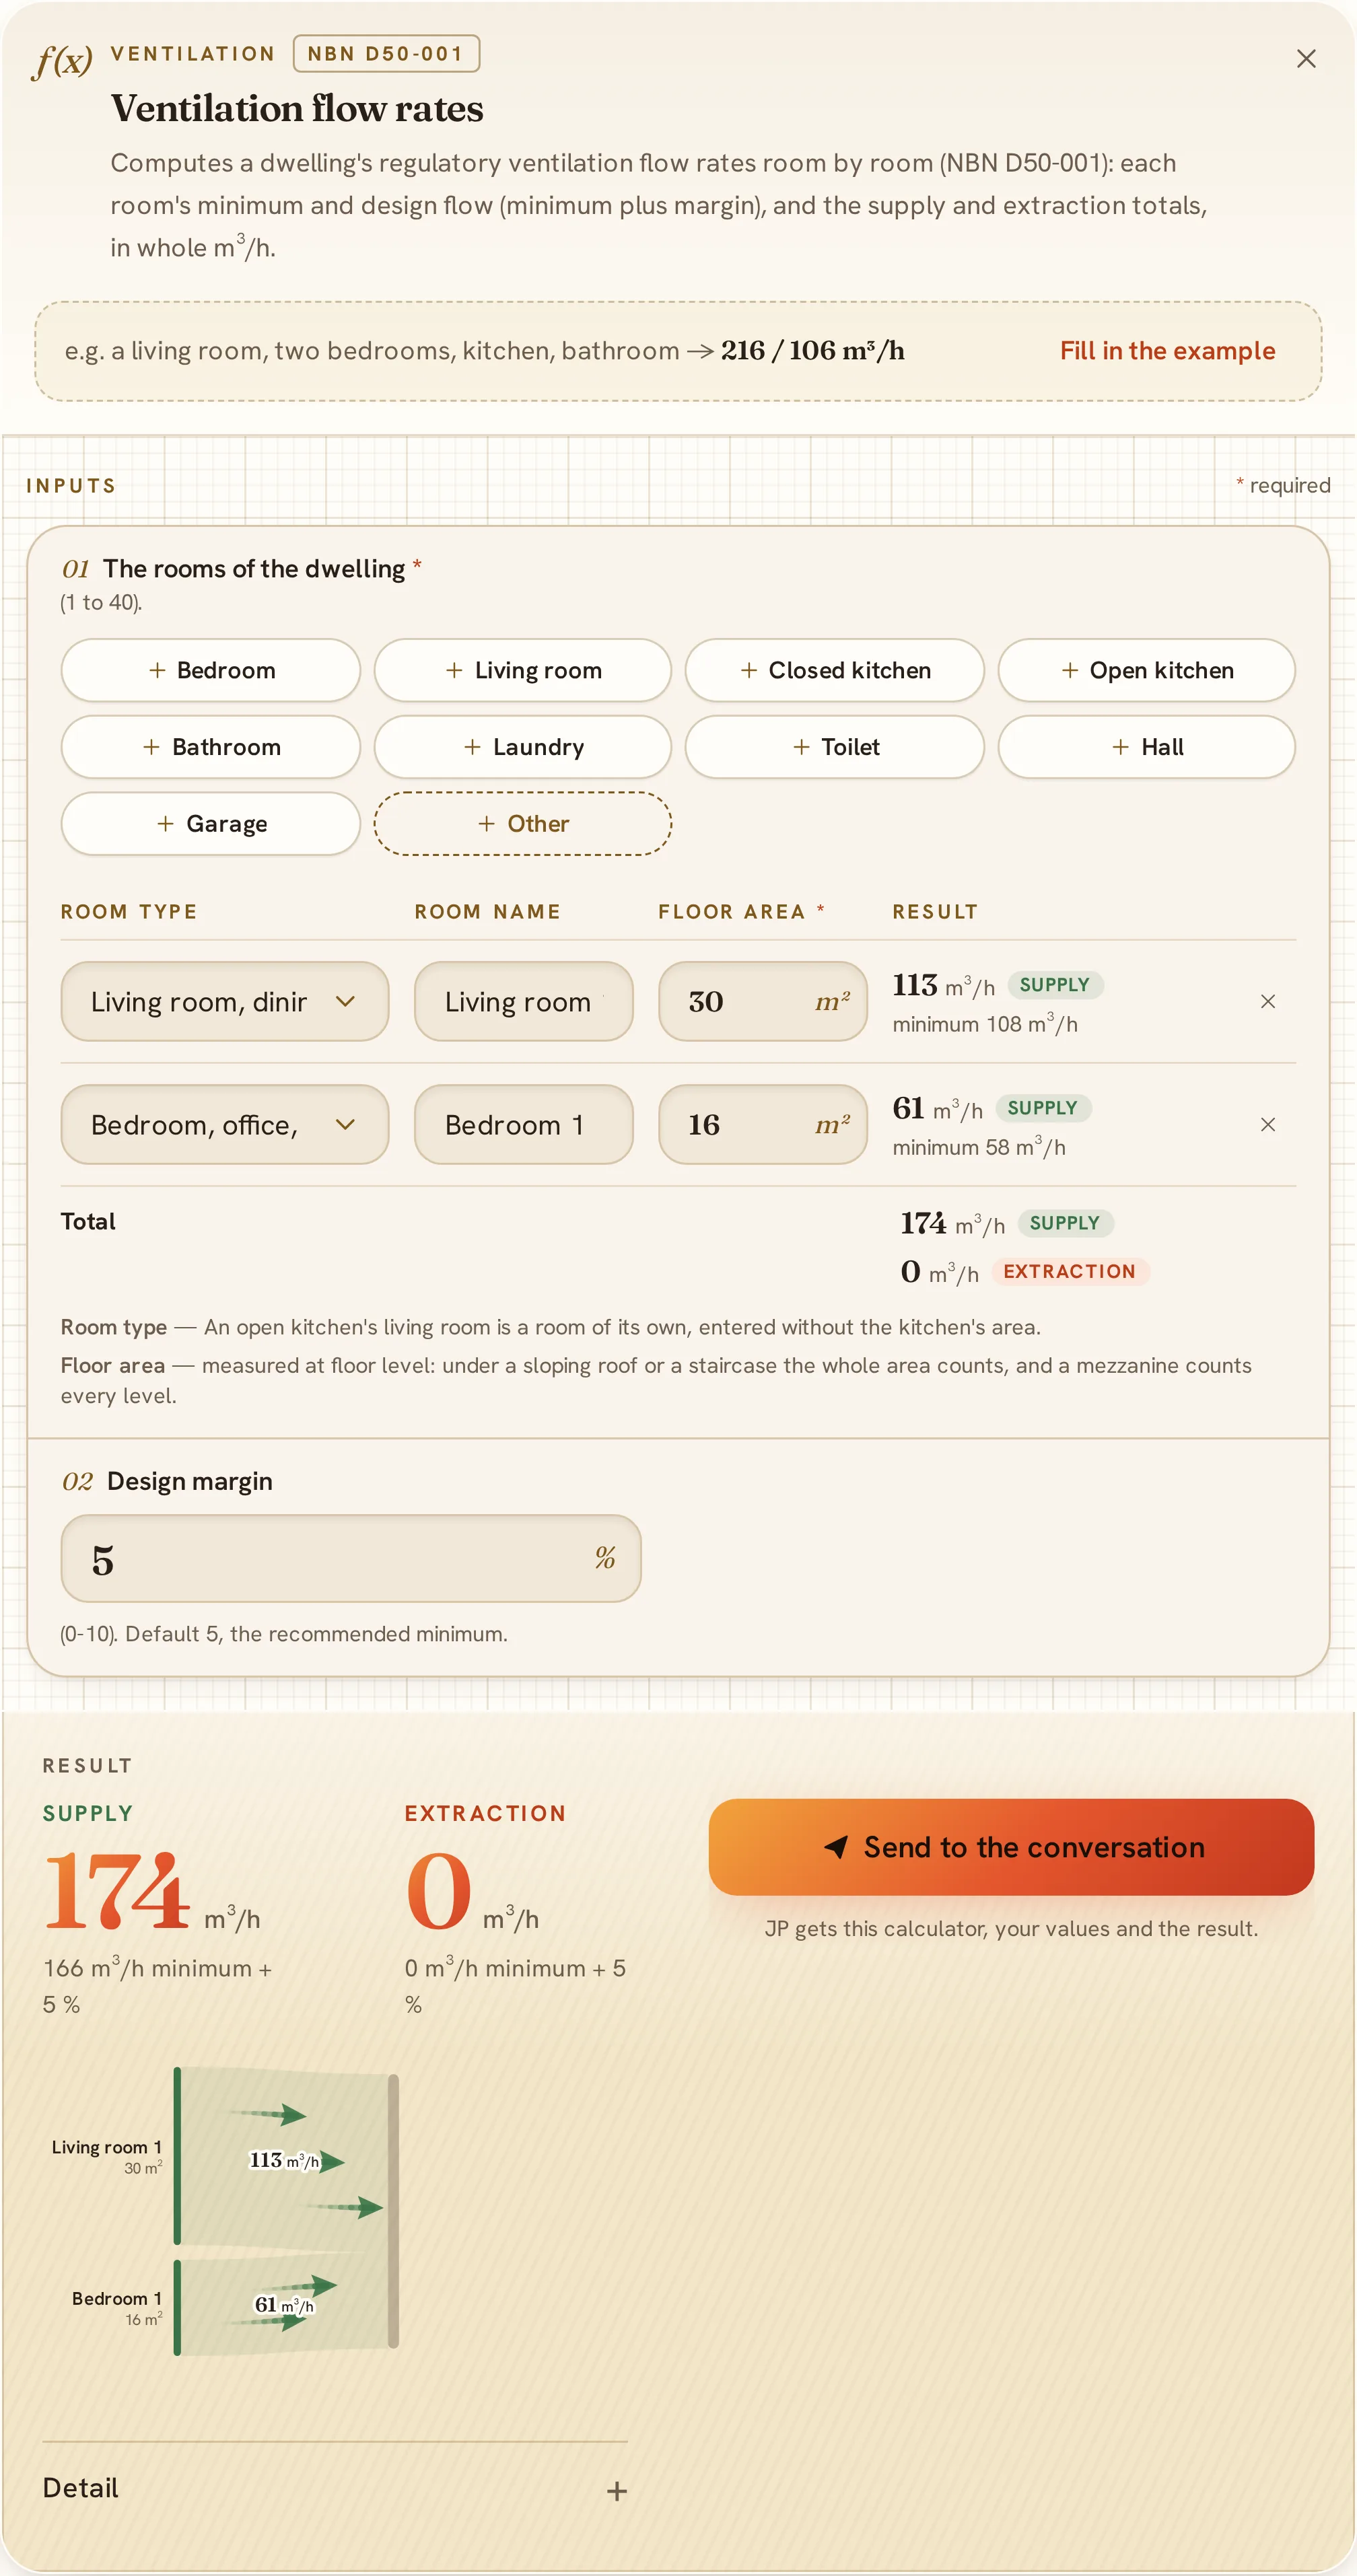Click the EXTRACTION badge in Total row

point(1070,1271)
